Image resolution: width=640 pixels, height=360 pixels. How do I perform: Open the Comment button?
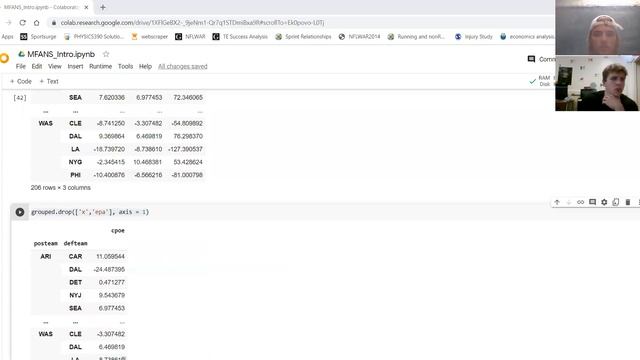[x=542, y=59]
